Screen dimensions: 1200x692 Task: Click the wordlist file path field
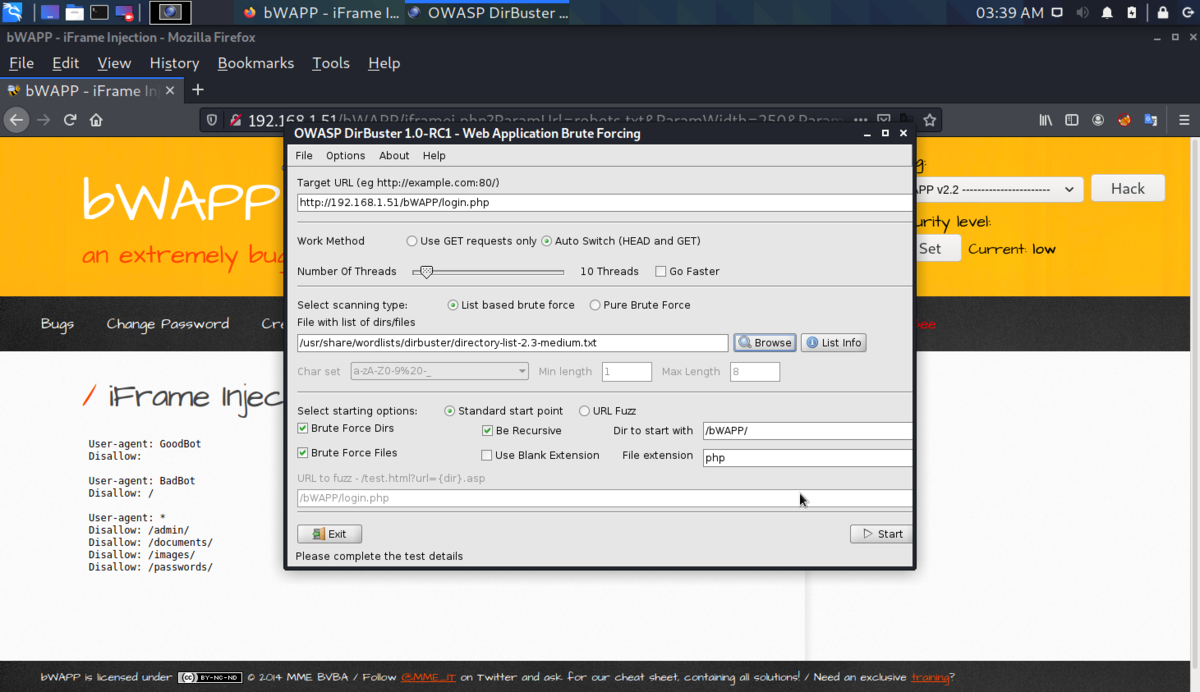tap(513, 342)
